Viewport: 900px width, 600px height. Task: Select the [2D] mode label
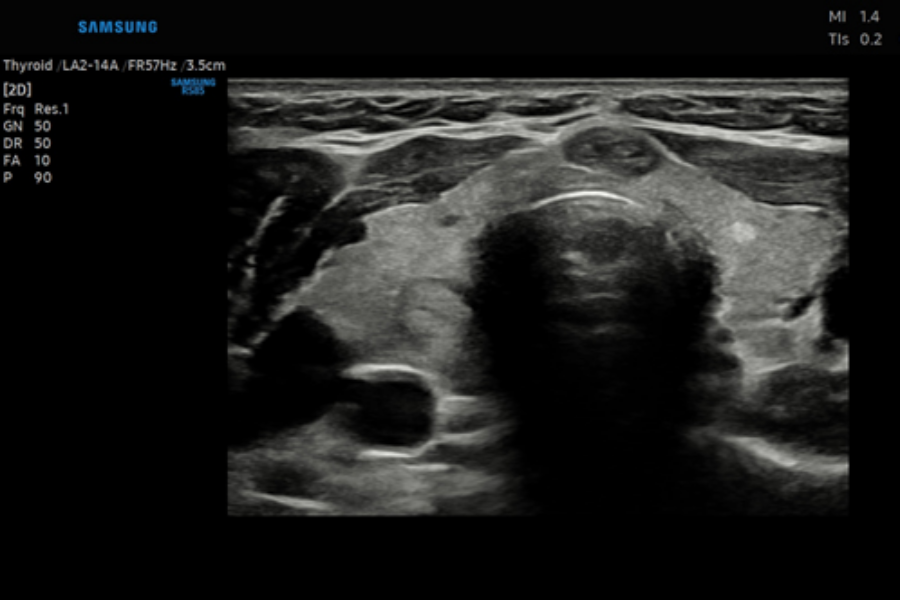tap(17, 90)
